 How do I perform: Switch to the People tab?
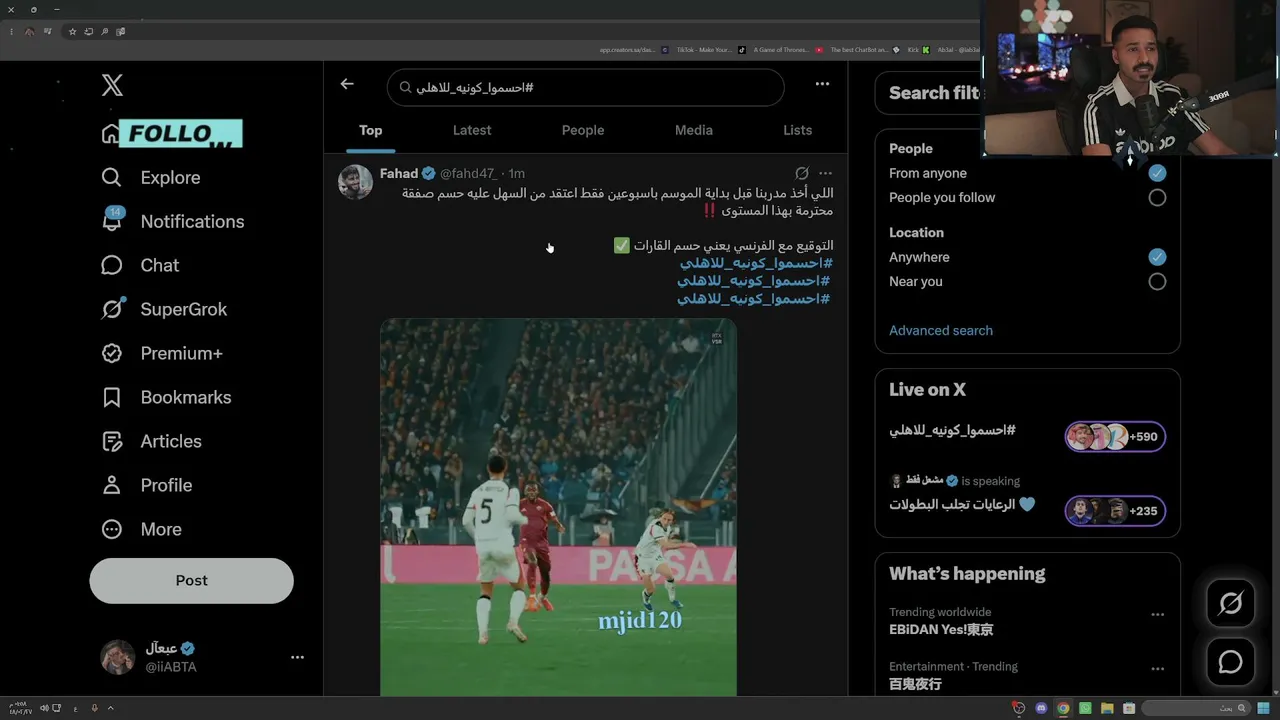[583, 130]
